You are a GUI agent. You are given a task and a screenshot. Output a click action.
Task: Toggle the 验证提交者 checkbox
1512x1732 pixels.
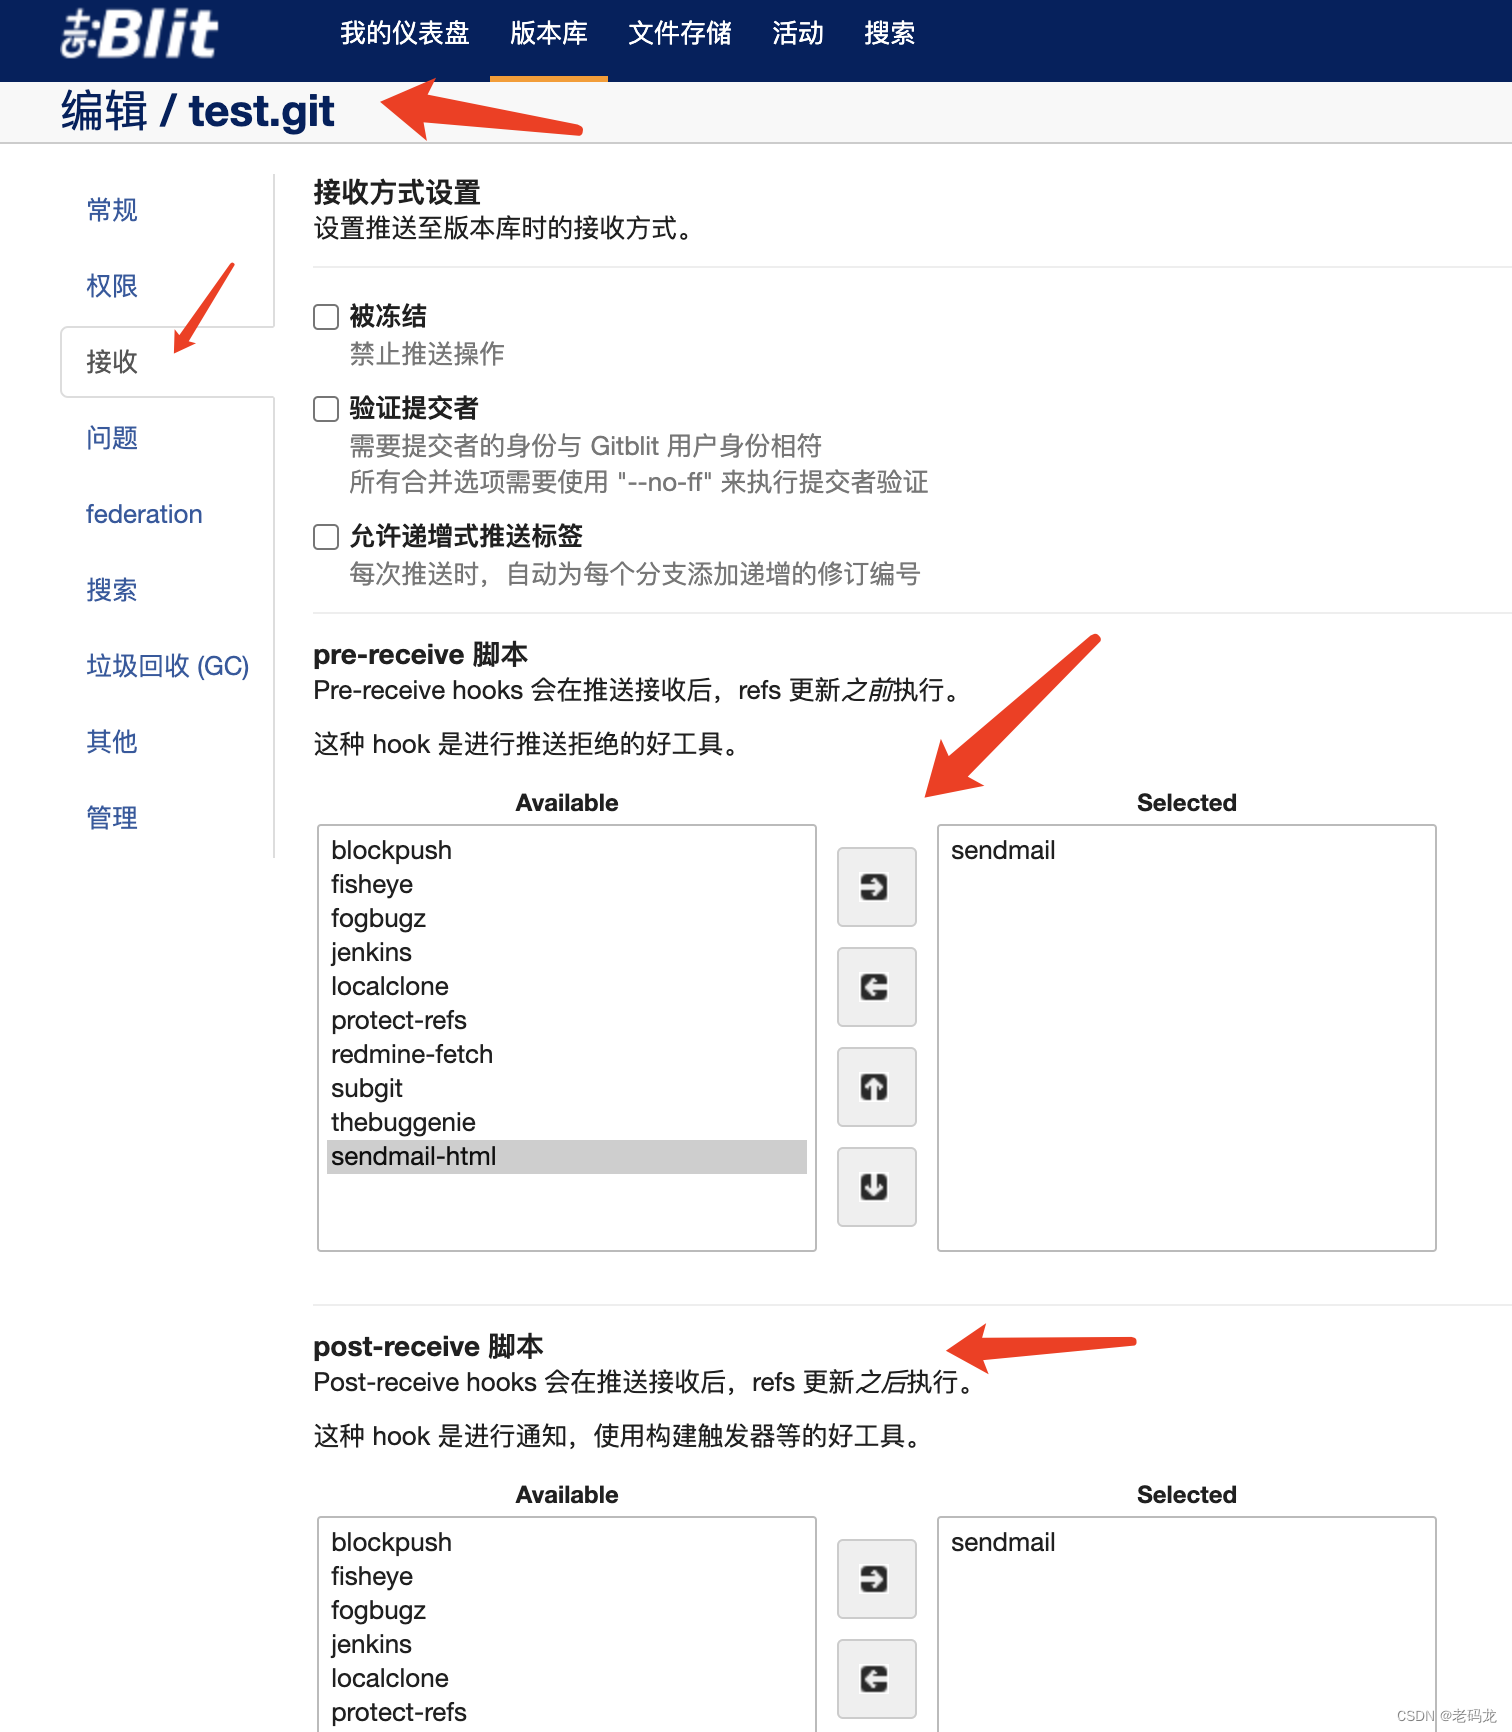tap(326, 409)
